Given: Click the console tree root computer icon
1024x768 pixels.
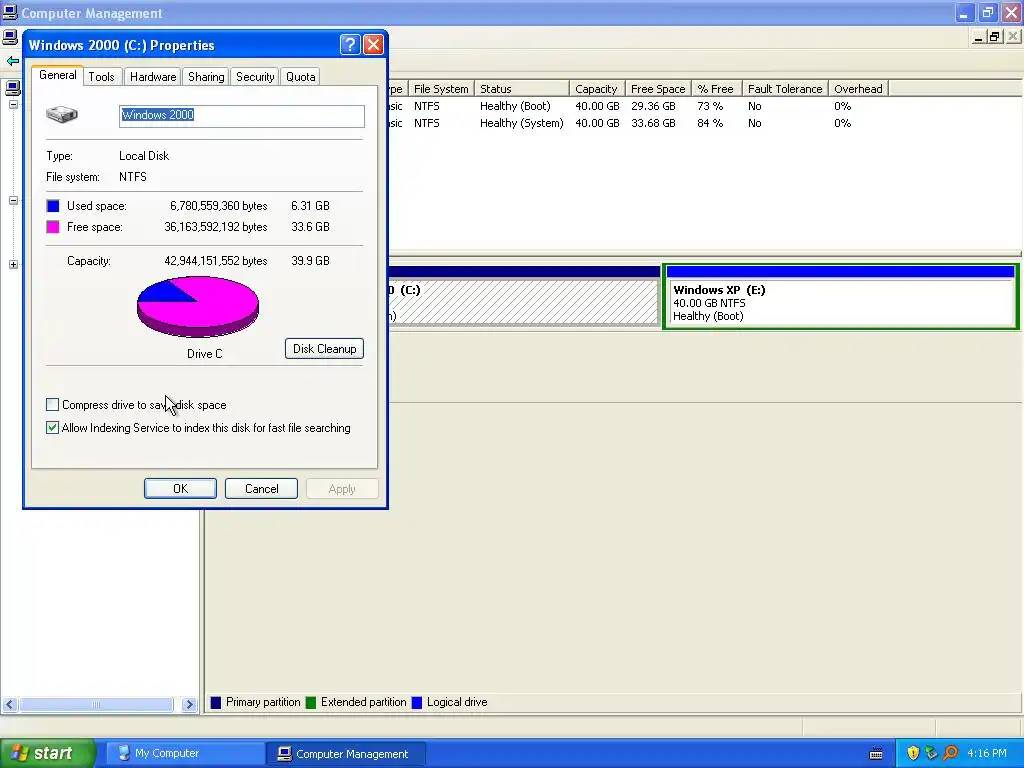Looking at the screenshot, I should [x=13, y=87].
